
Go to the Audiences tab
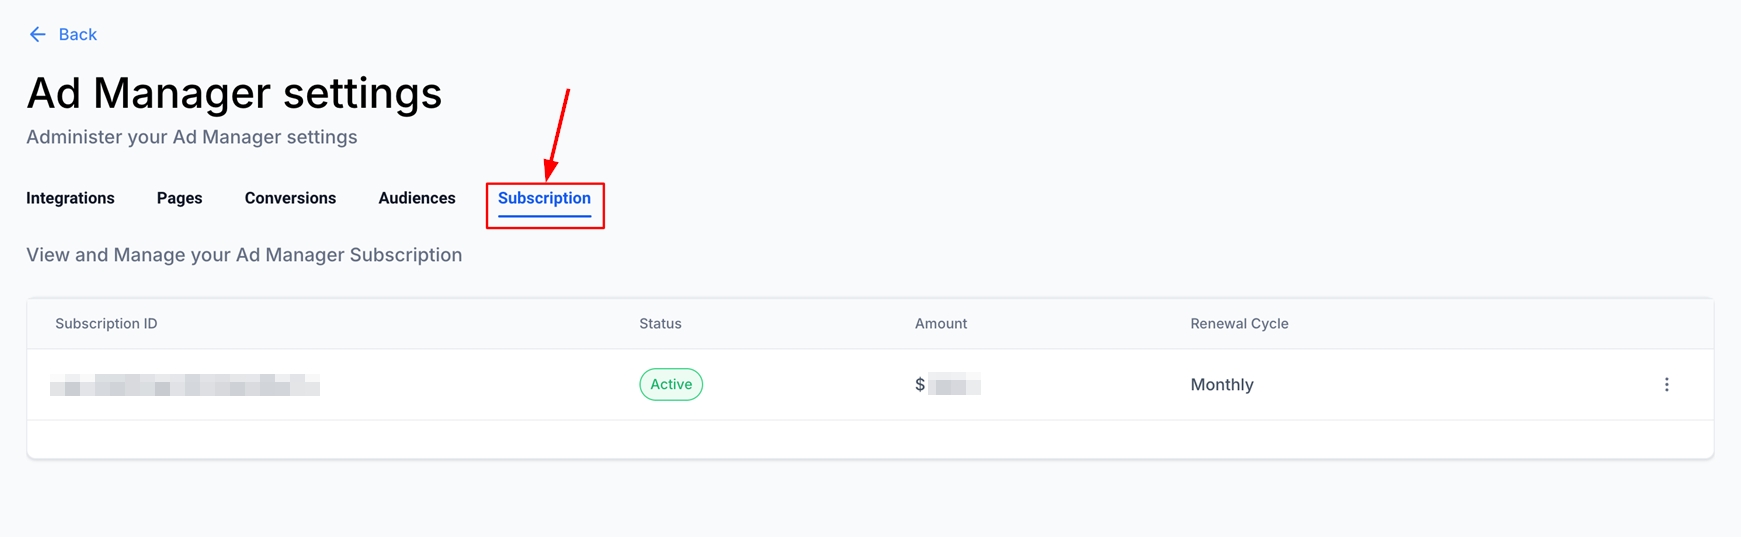(416, 198)
